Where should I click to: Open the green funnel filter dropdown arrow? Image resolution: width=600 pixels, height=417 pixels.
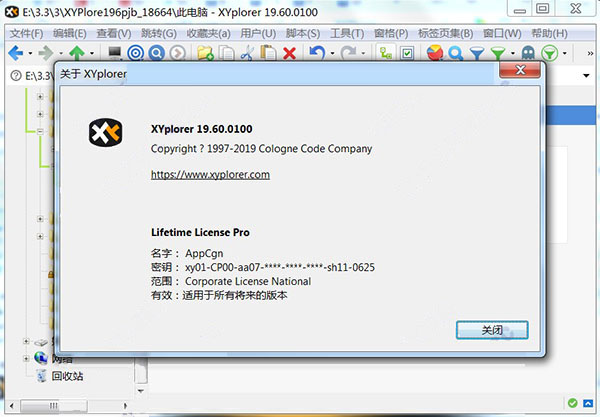(513, 53)
